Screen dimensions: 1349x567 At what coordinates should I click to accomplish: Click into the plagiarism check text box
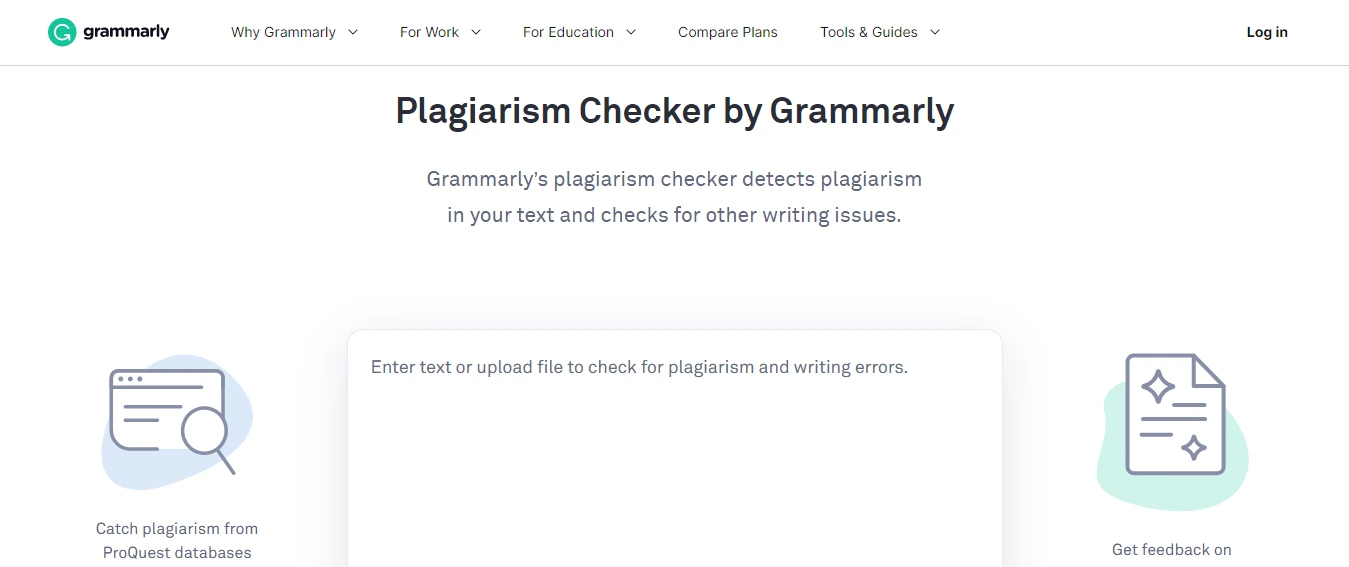point(675,448)
